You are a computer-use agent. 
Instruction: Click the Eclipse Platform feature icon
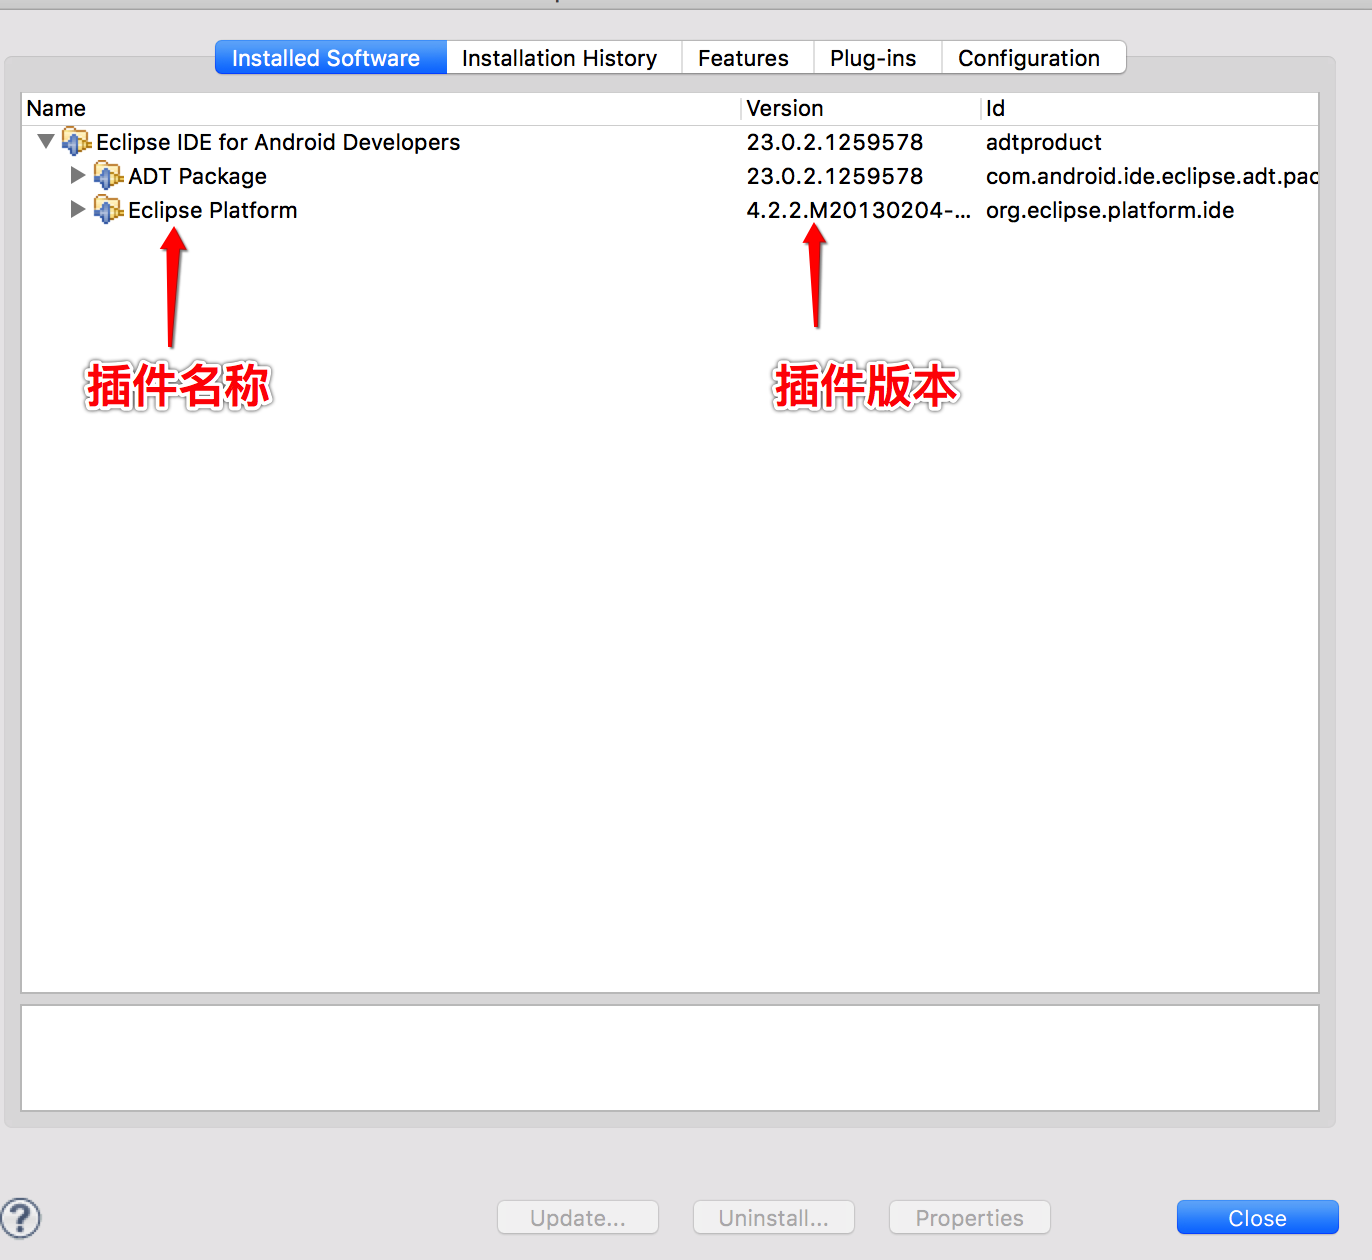(108, 210)
